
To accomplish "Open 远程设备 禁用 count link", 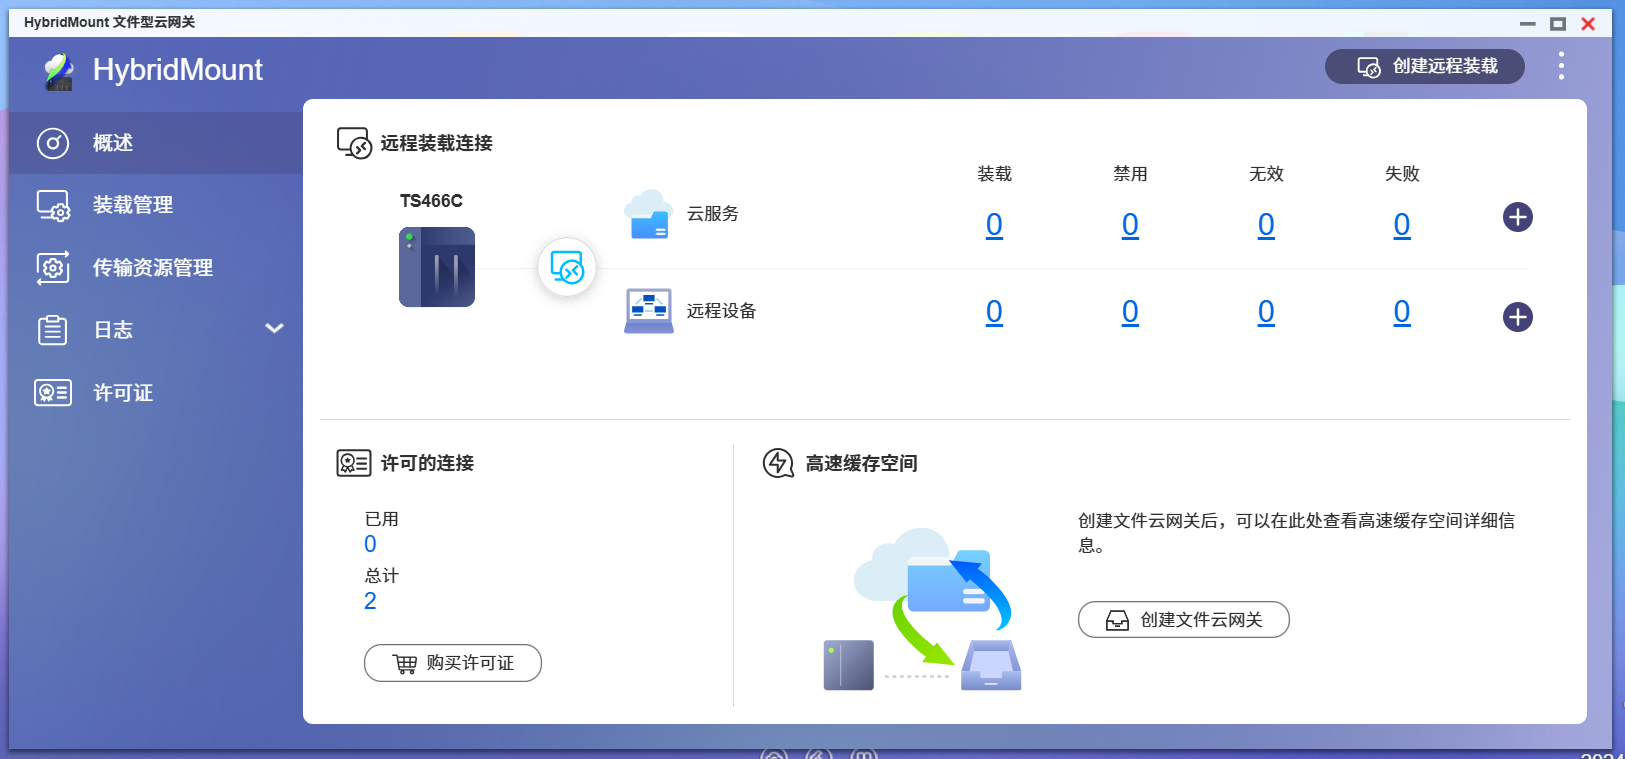I will click(1130, 312).
